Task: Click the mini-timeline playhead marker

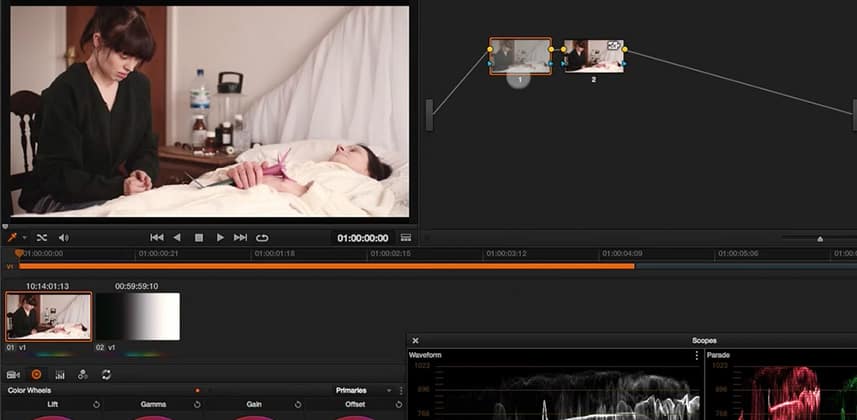Action: coord(19,254)
